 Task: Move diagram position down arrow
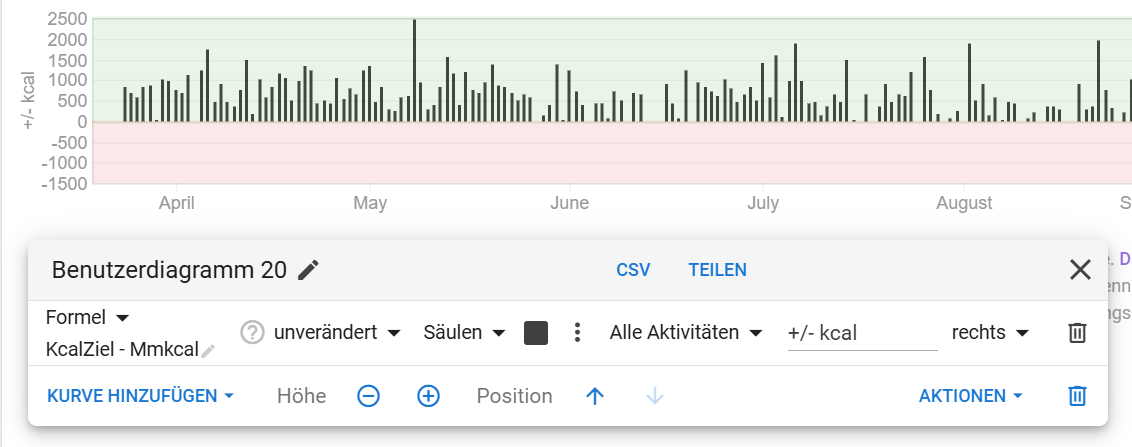pyautogui.click(x=655, y=396)
